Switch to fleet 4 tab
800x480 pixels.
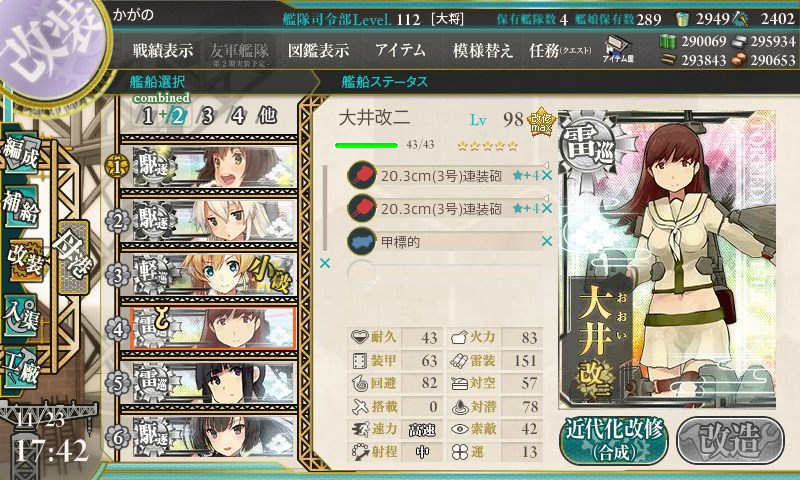click(238, 116)
